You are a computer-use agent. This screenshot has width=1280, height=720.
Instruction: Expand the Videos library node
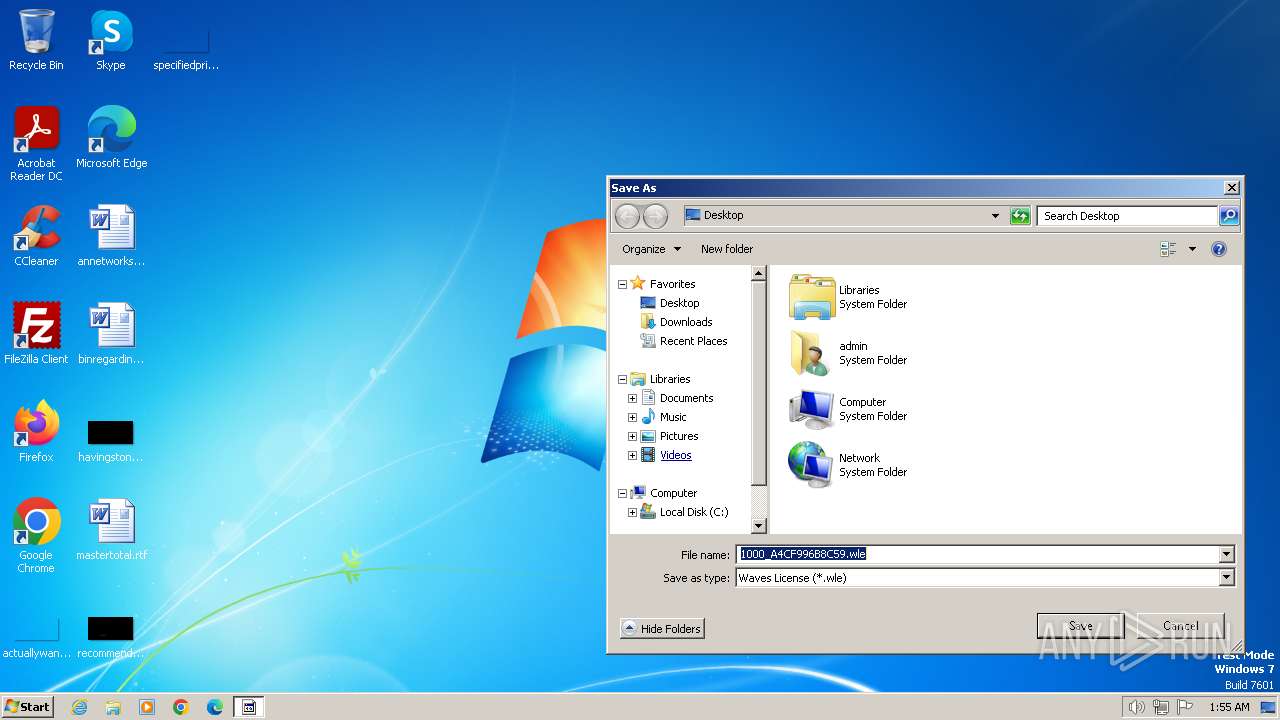(x=632, y=455)
